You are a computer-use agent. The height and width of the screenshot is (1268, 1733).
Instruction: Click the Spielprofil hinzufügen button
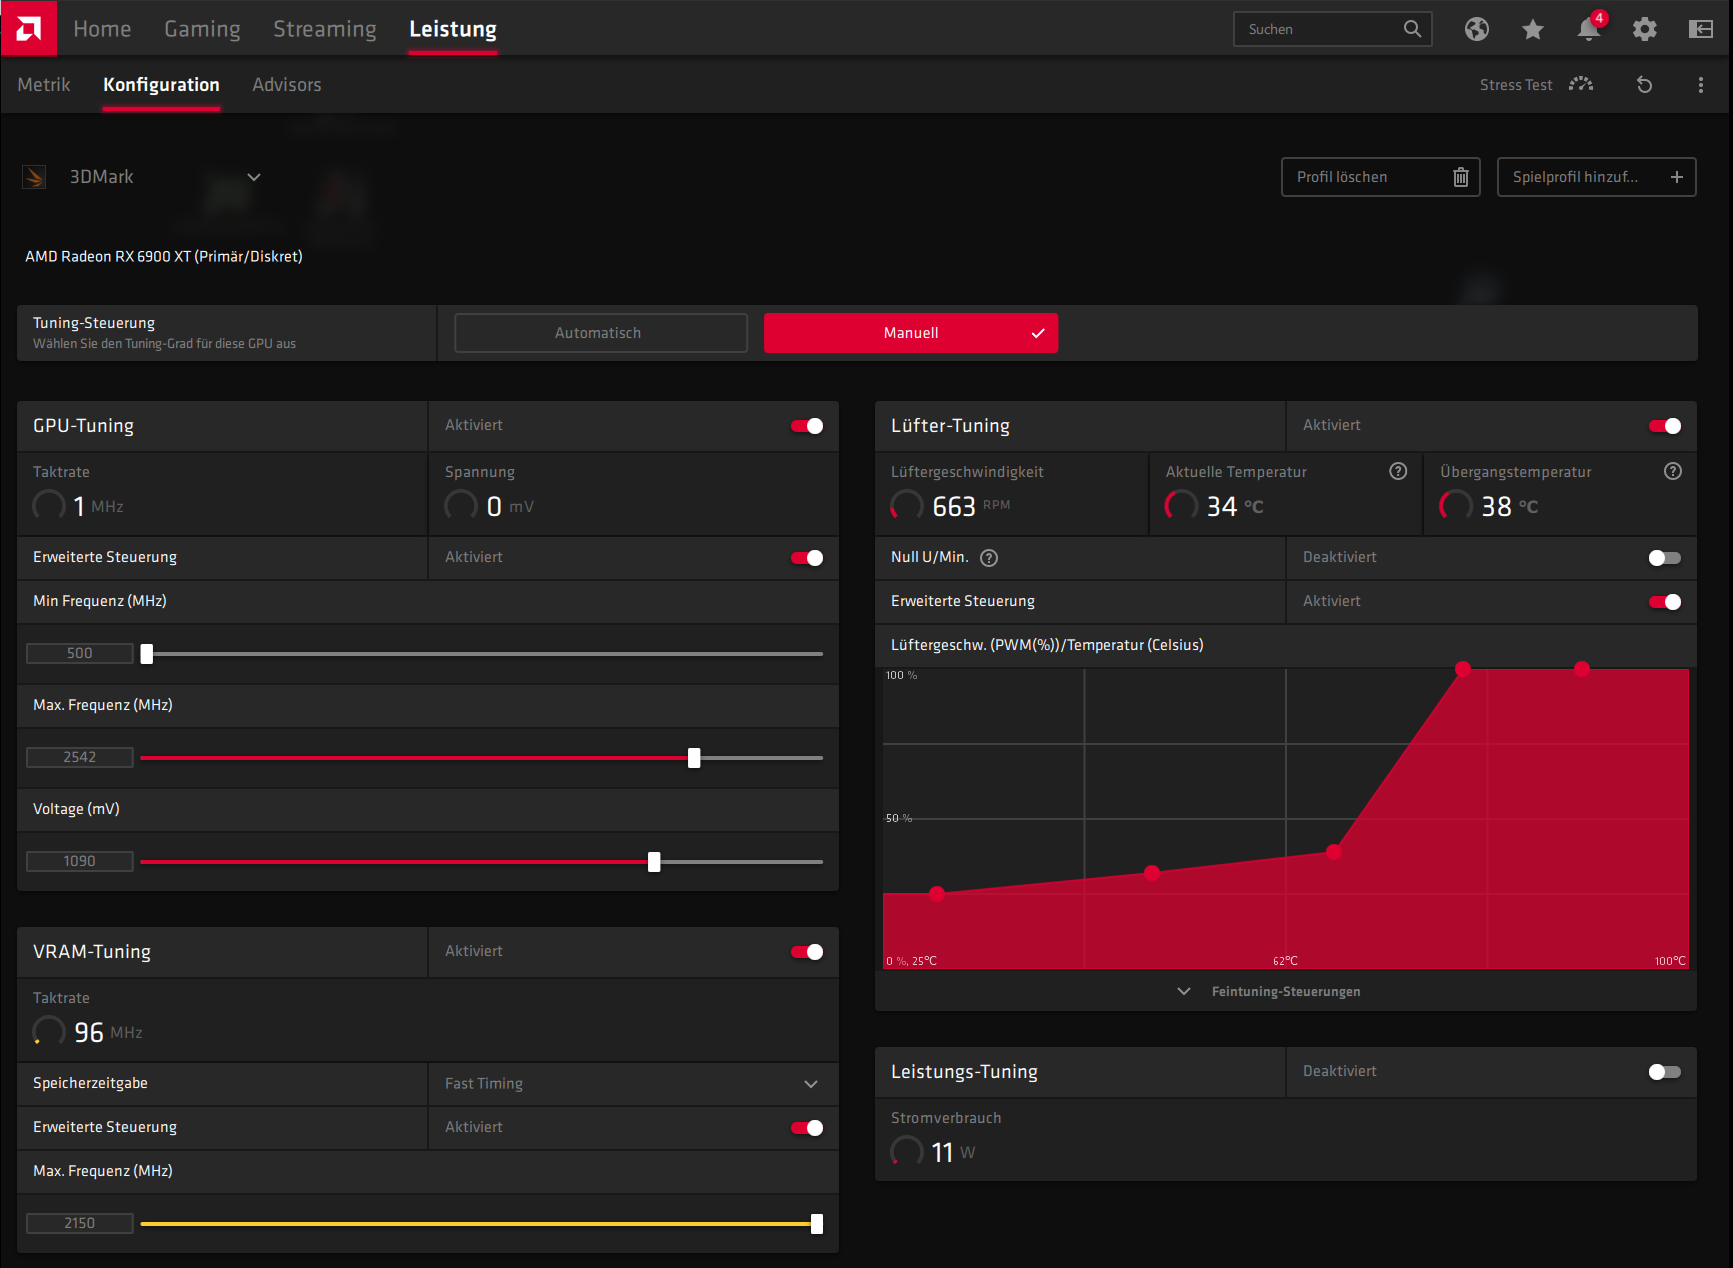pyautogui.click(x=1596, y=177)
